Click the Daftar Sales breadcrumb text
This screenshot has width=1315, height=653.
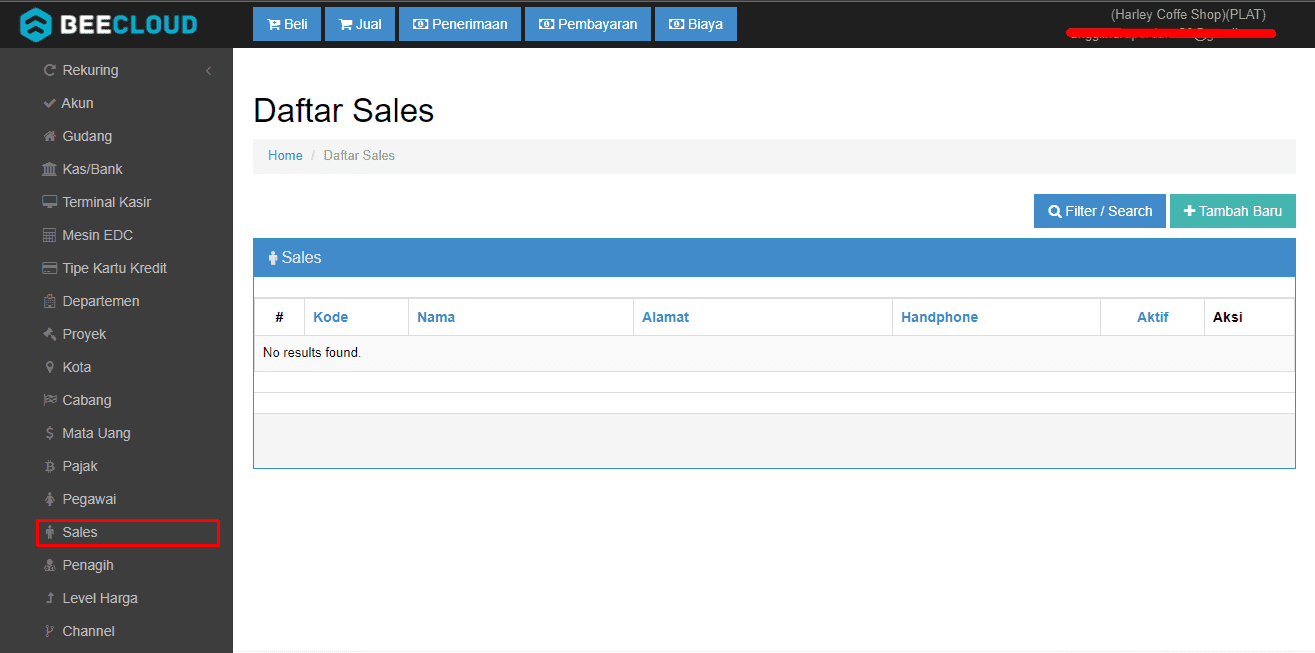359,155
